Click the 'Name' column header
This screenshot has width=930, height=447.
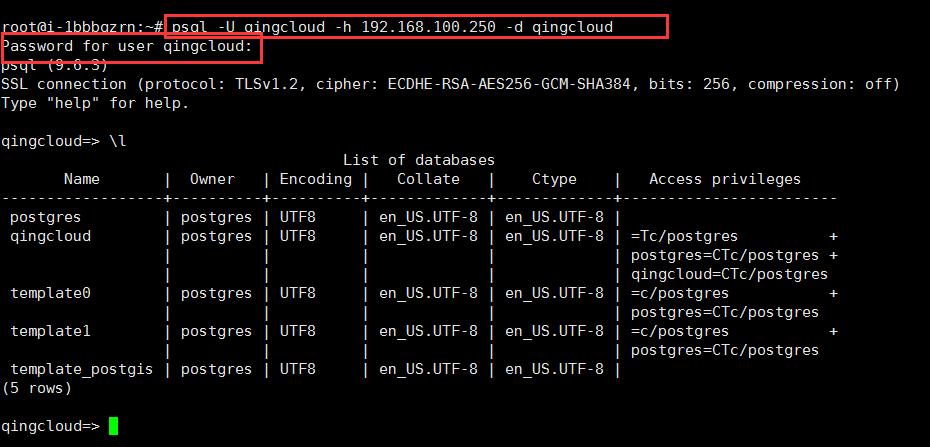82,179
